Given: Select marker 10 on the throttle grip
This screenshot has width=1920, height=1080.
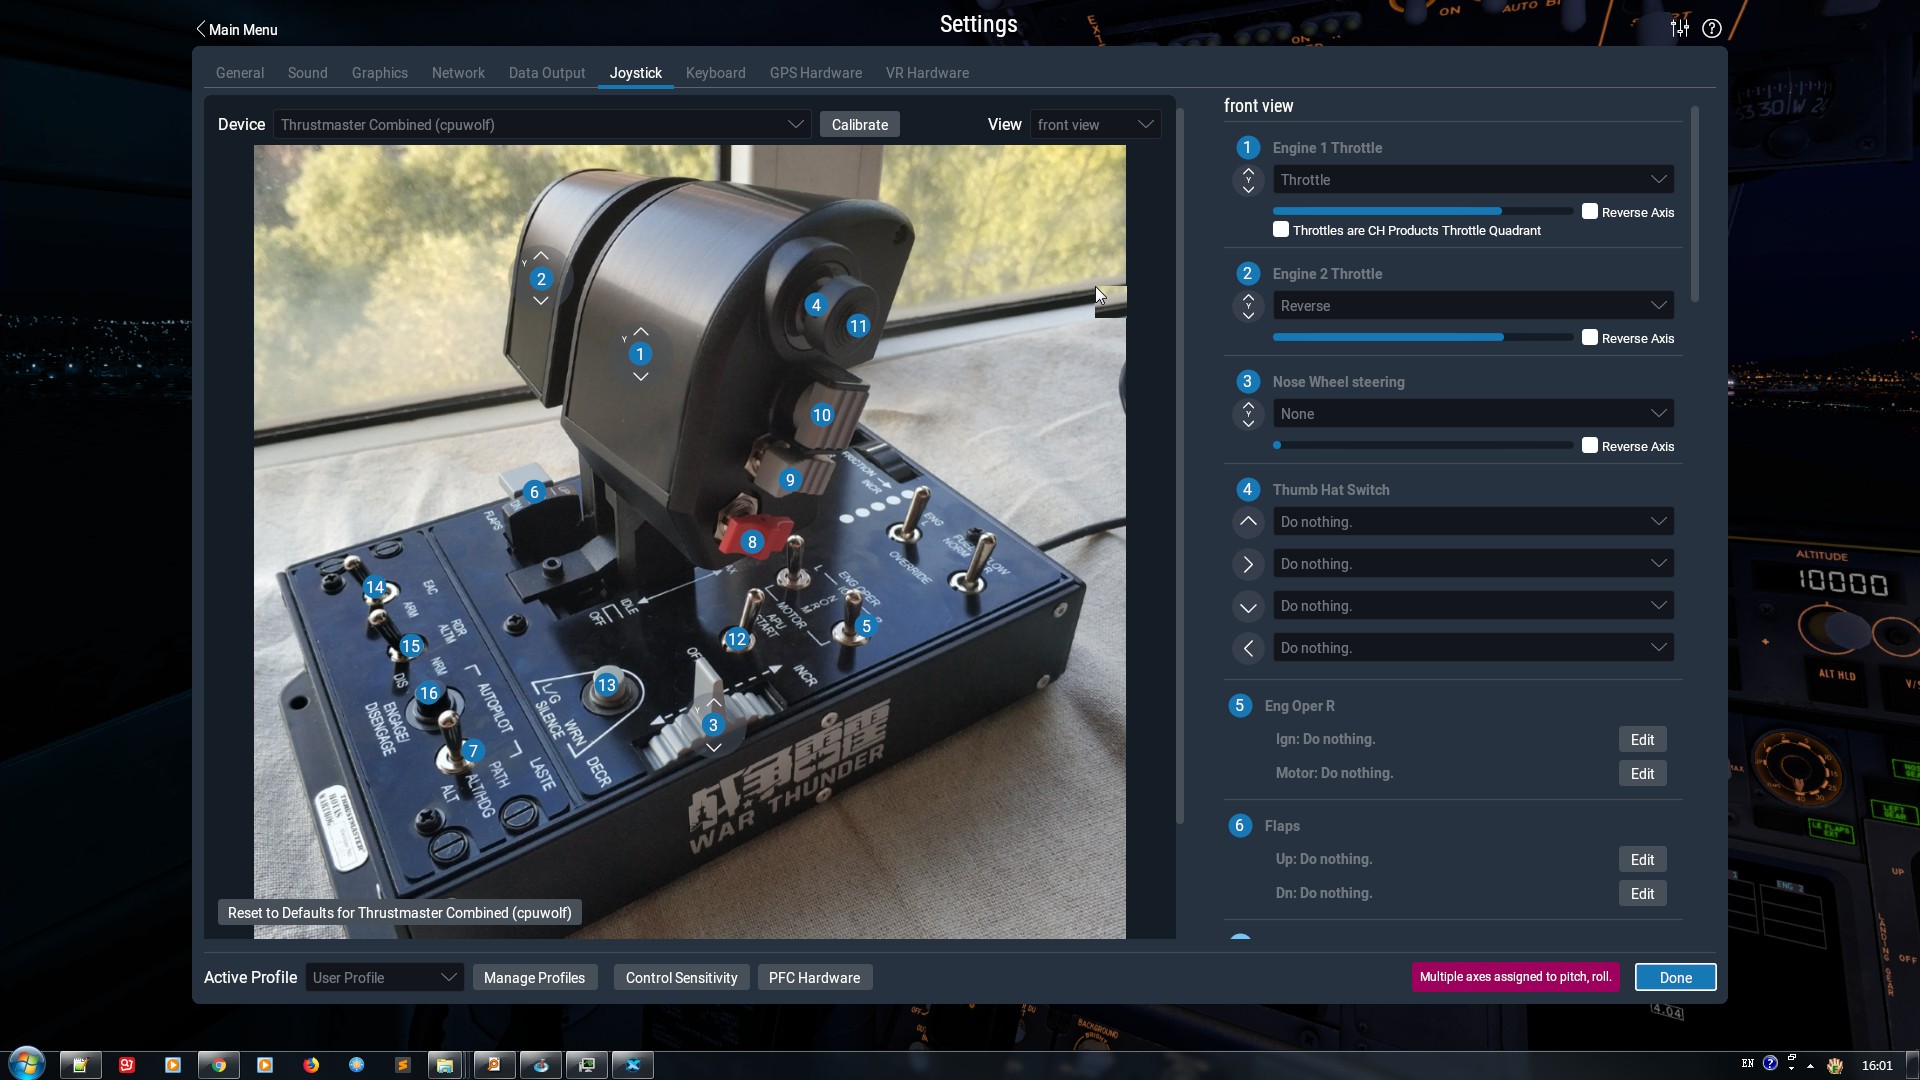Looking at the screenshot, I should (822, 415).
